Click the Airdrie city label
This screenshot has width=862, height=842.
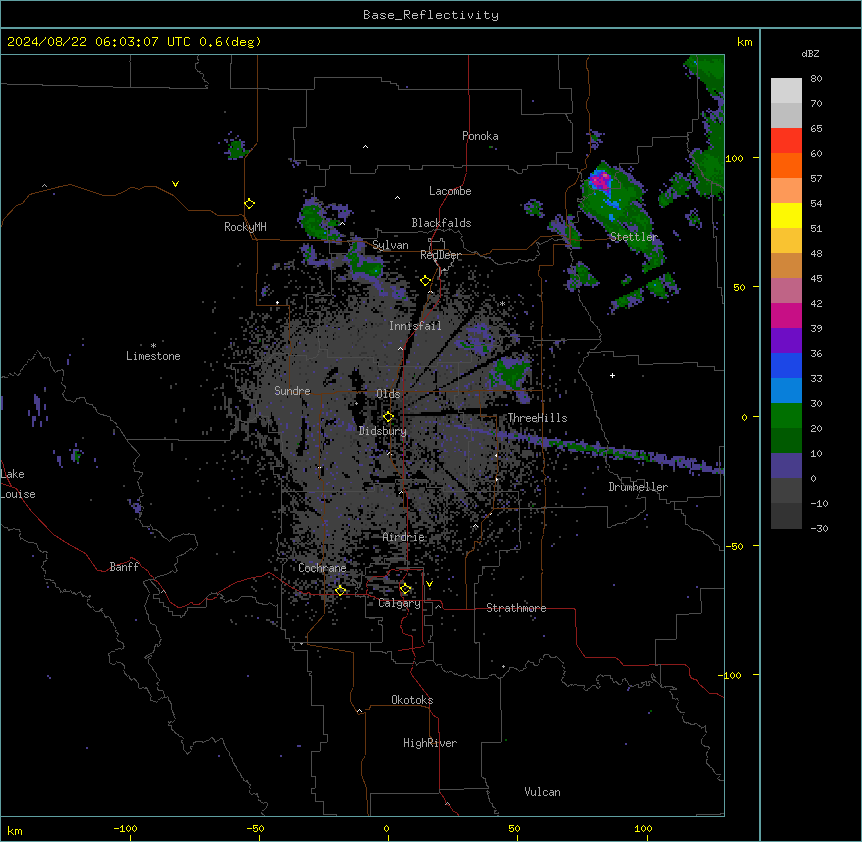pos(404,537)
